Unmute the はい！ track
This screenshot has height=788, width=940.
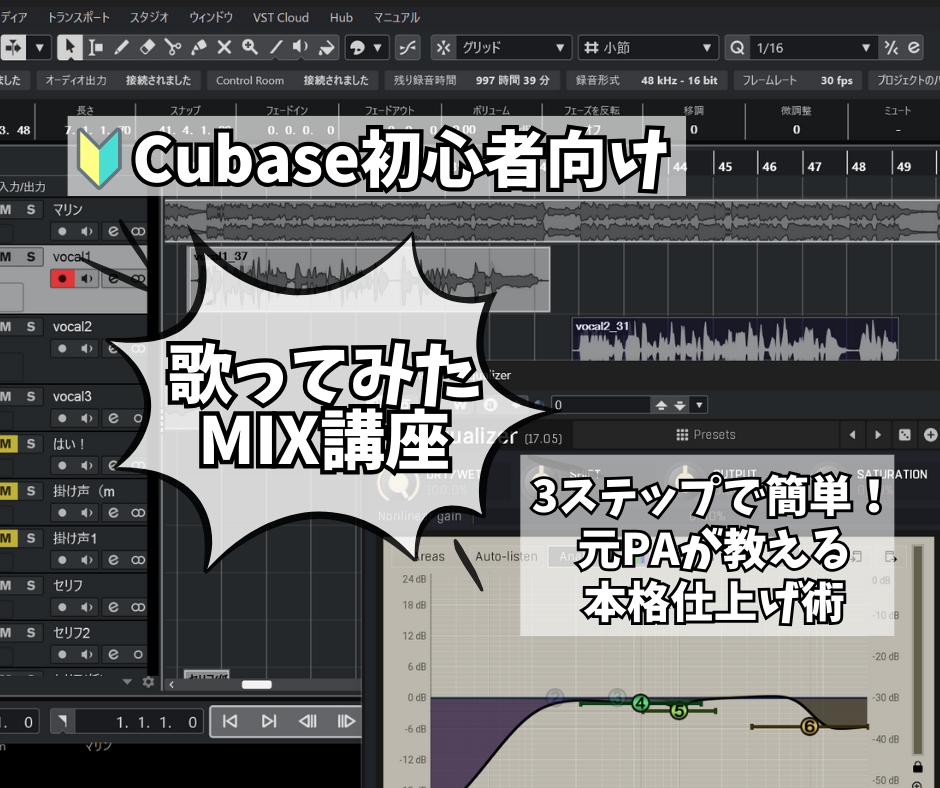[6, 444]
